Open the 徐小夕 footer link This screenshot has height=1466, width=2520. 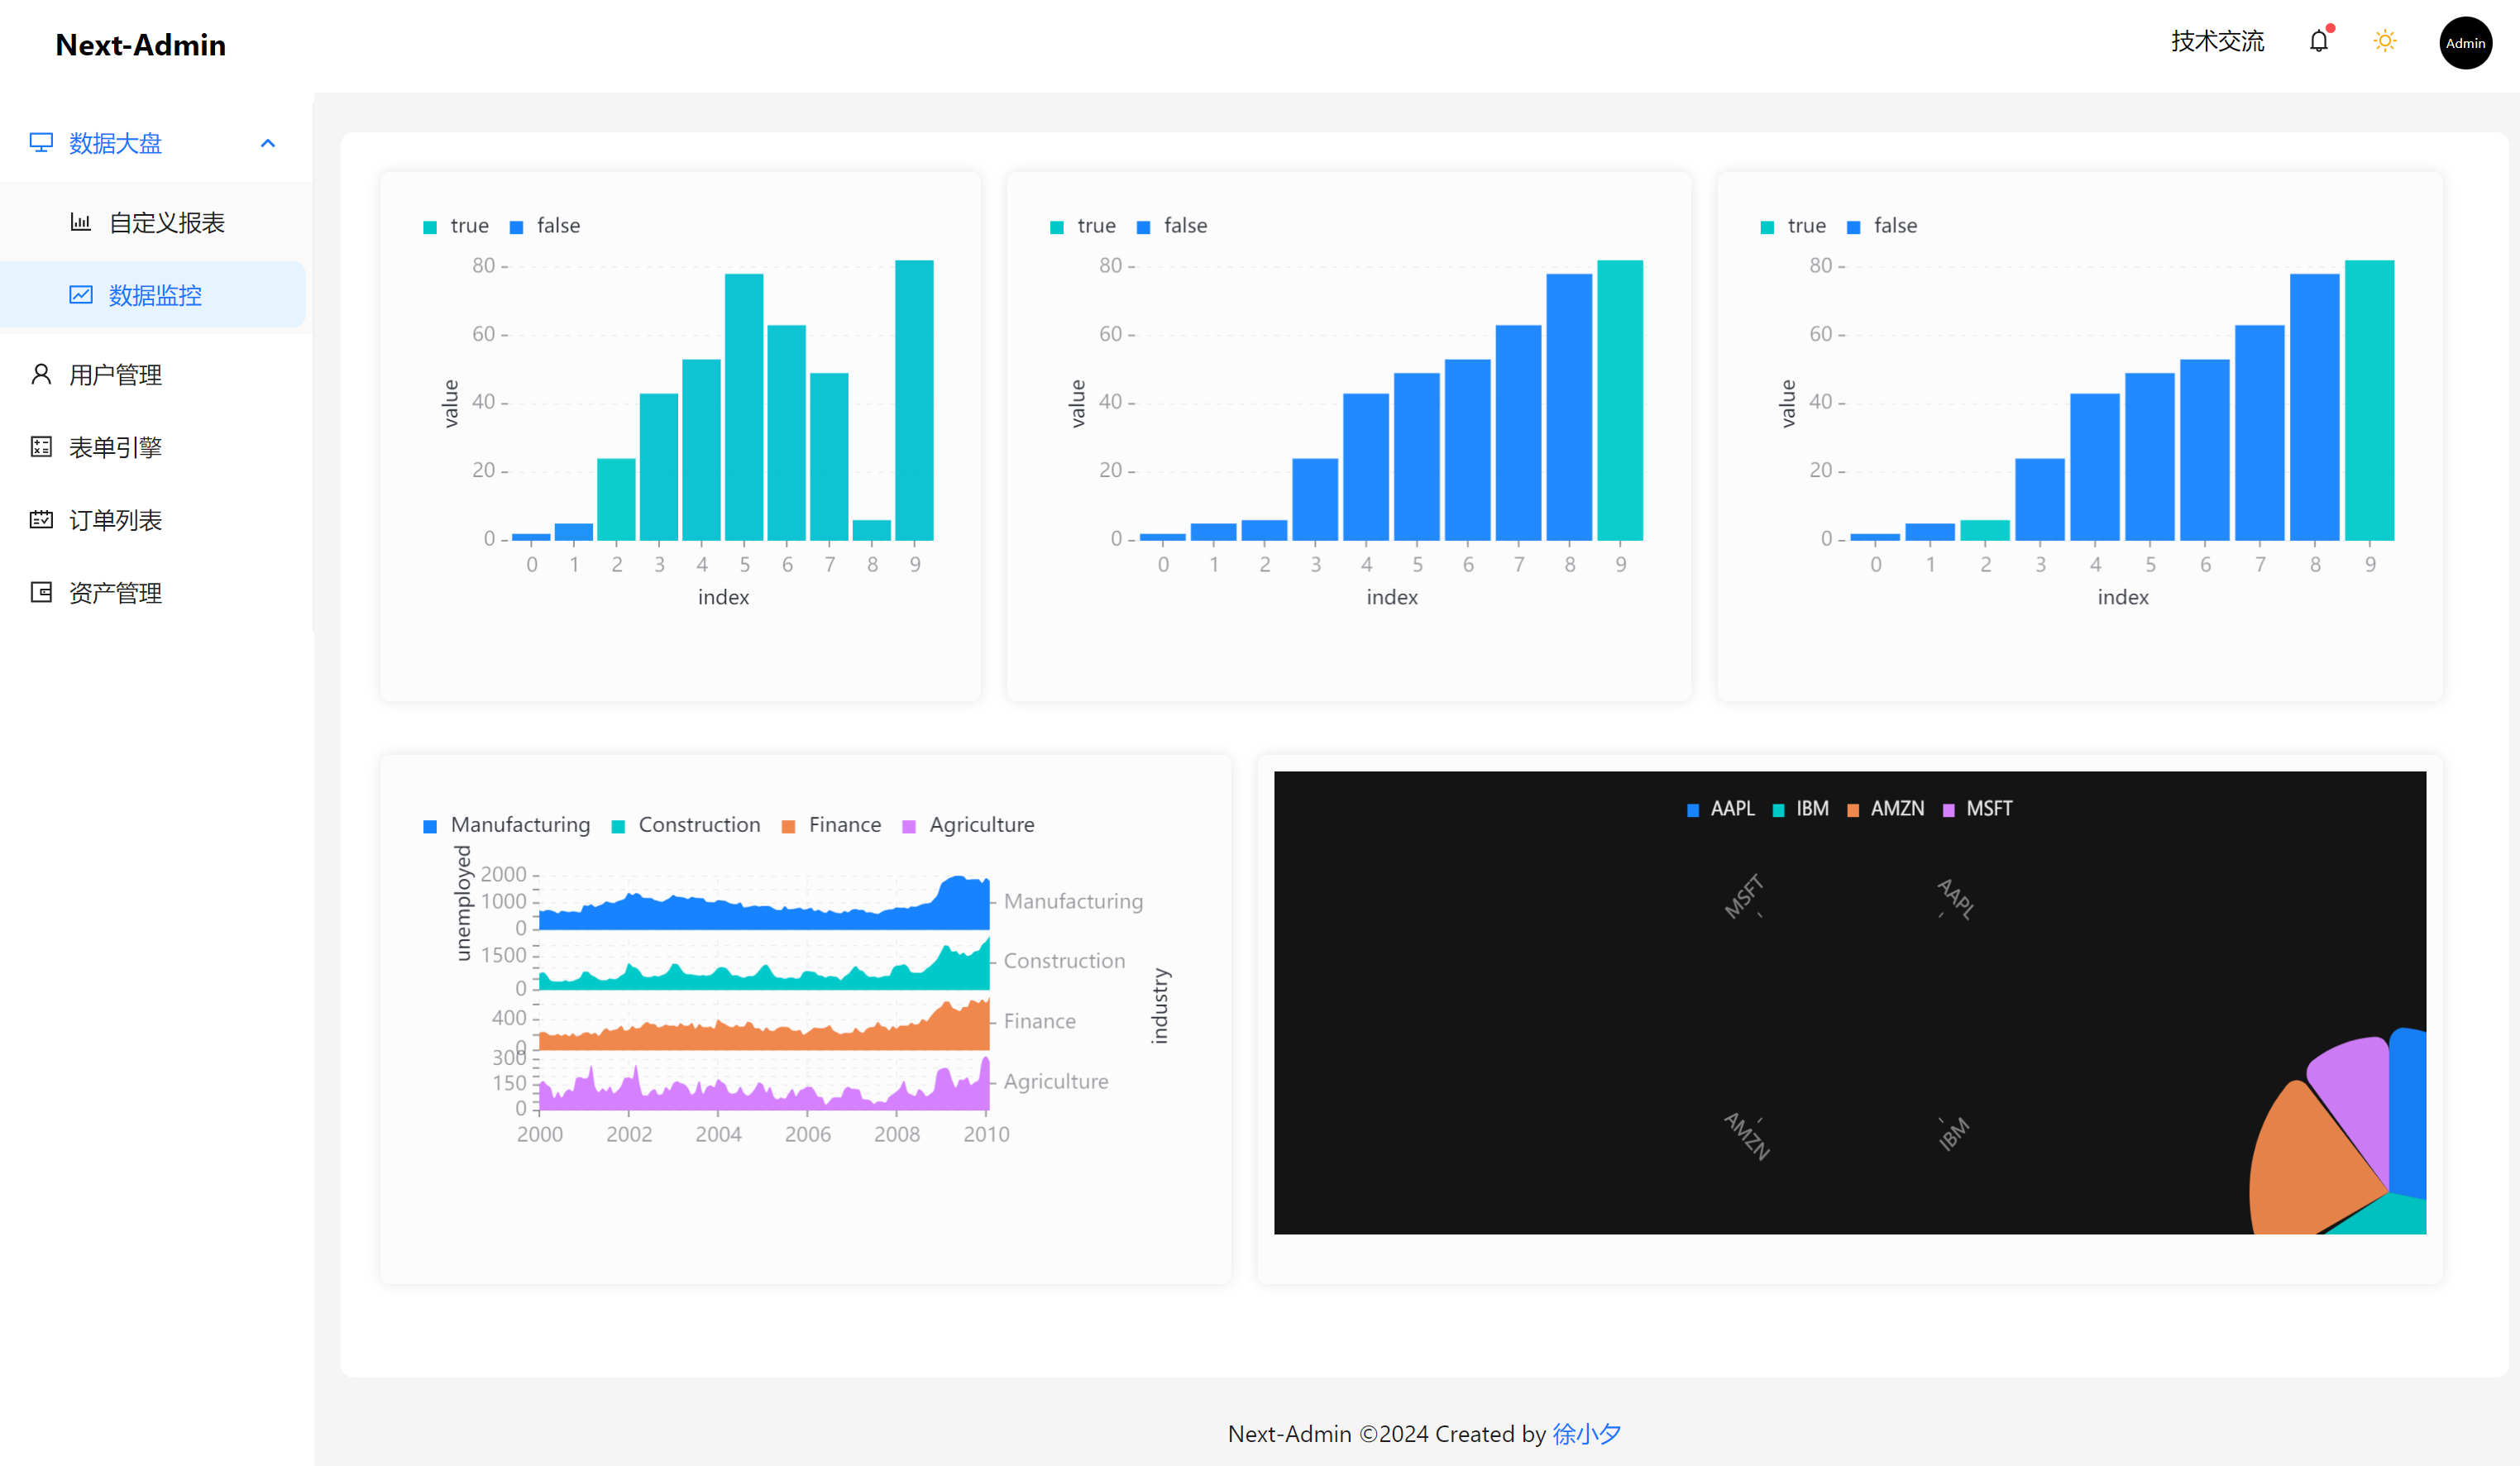(1586, 1433)
